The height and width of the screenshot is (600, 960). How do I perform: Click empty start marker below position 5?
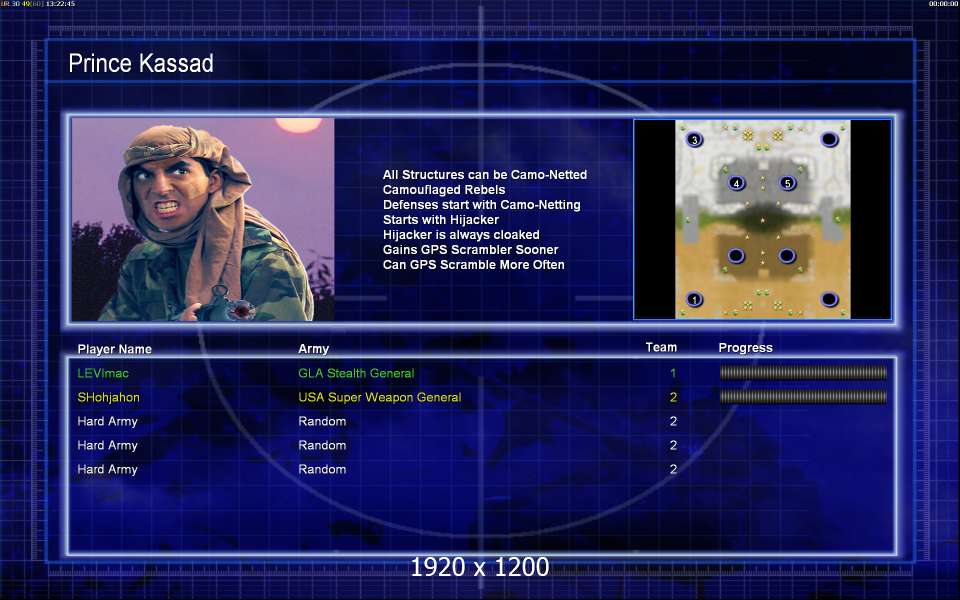(787, 255)
